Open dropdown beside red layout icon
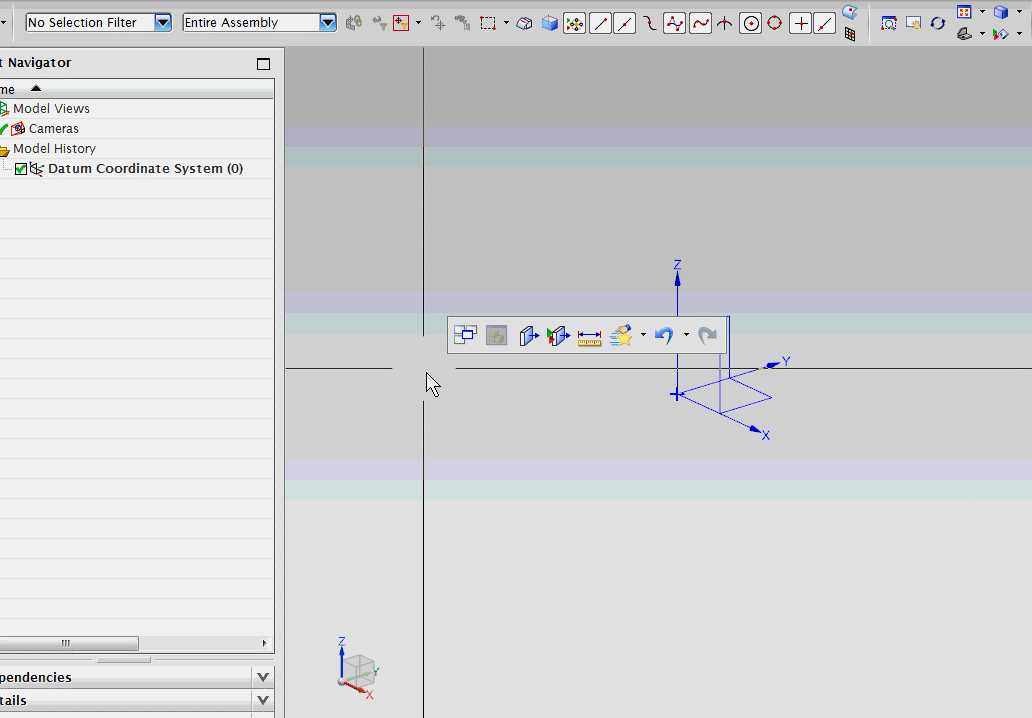 click(983, 12)
